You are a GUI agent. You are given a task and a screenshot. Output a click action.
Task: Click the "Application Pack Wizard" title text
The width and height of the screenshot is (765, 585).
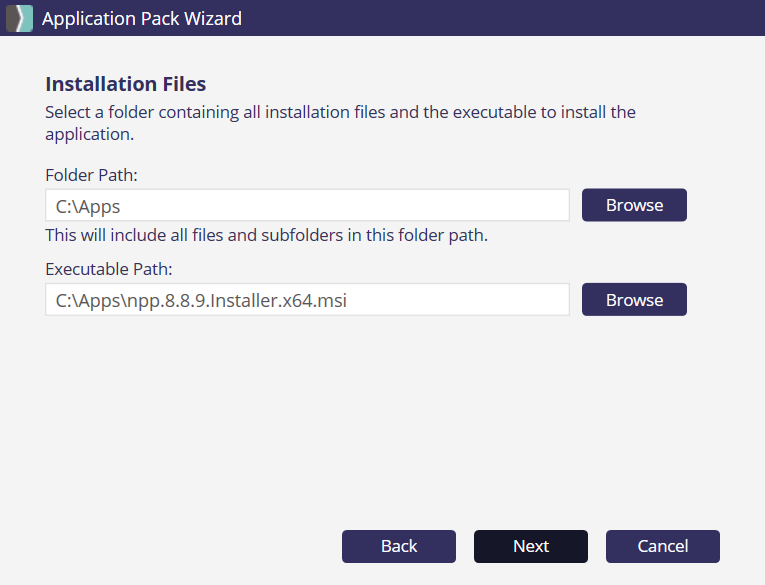142,18
